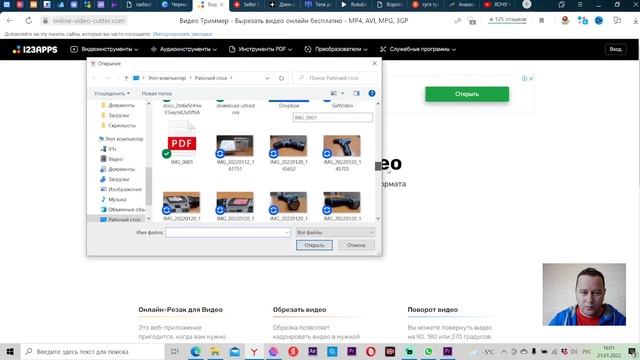Go to the 123APPS home logo
Image resolution: width=640 pixels, height=360 pixels.
click(x=35, y=49)
